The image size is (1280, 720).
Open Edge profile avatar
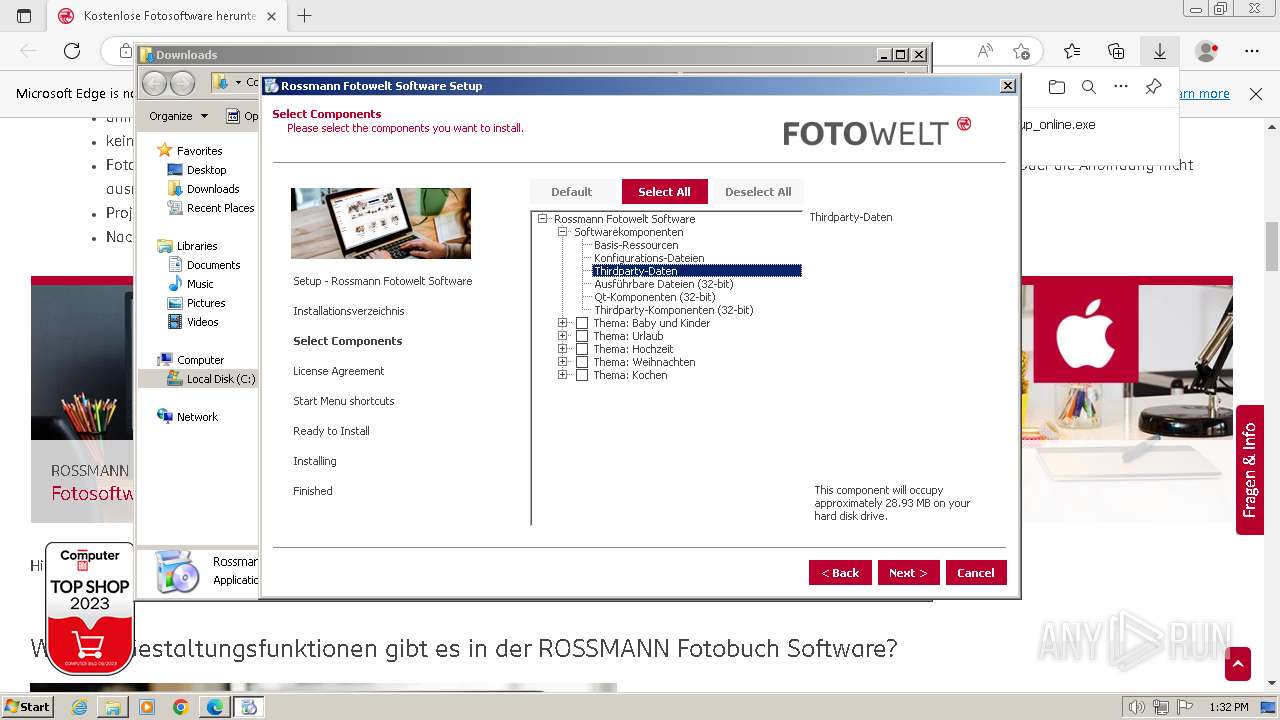[1207, 51]
